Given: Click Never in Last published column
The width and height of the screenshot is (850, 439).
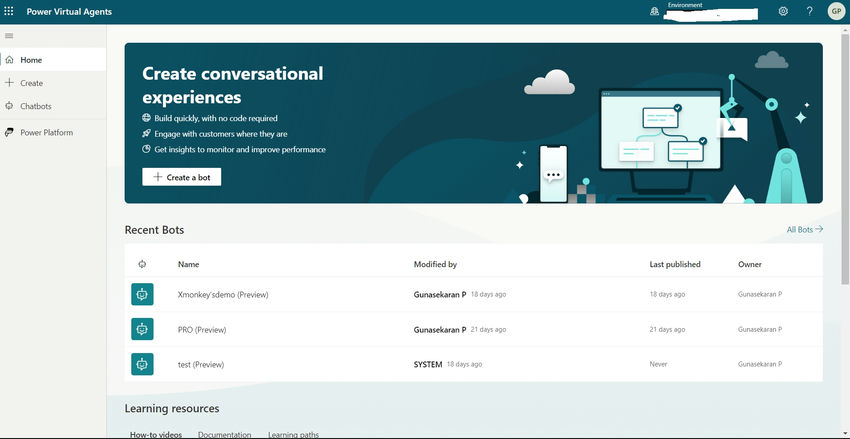Looking at the screenshot, I should [658, 364].
